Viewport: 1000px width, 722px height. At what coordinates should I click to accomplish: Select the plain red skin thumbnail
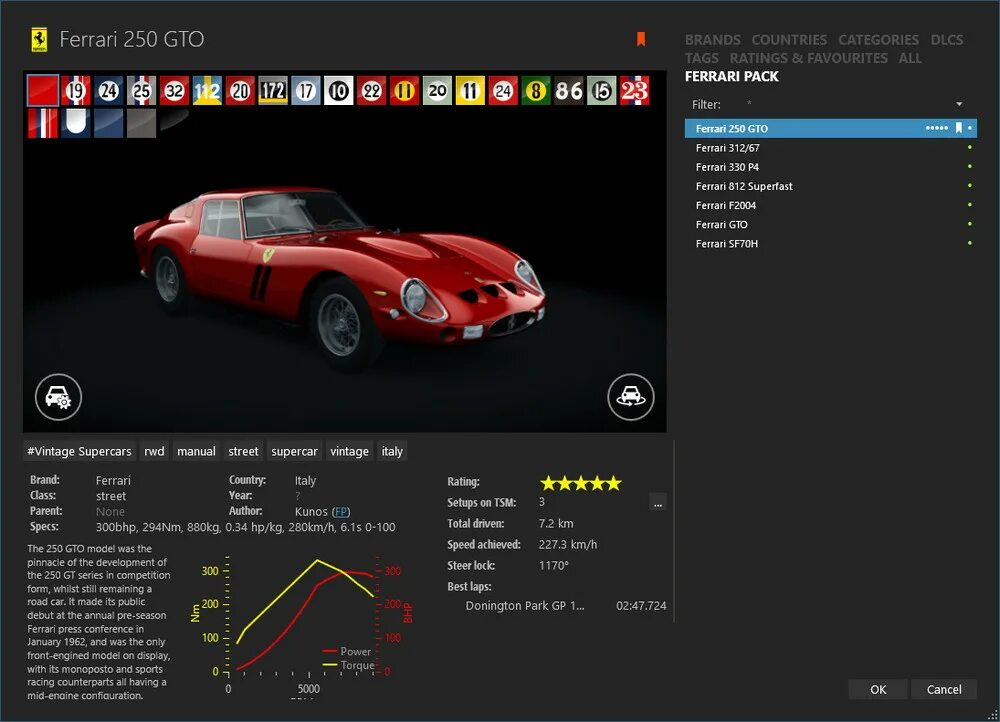click(43, 91)
